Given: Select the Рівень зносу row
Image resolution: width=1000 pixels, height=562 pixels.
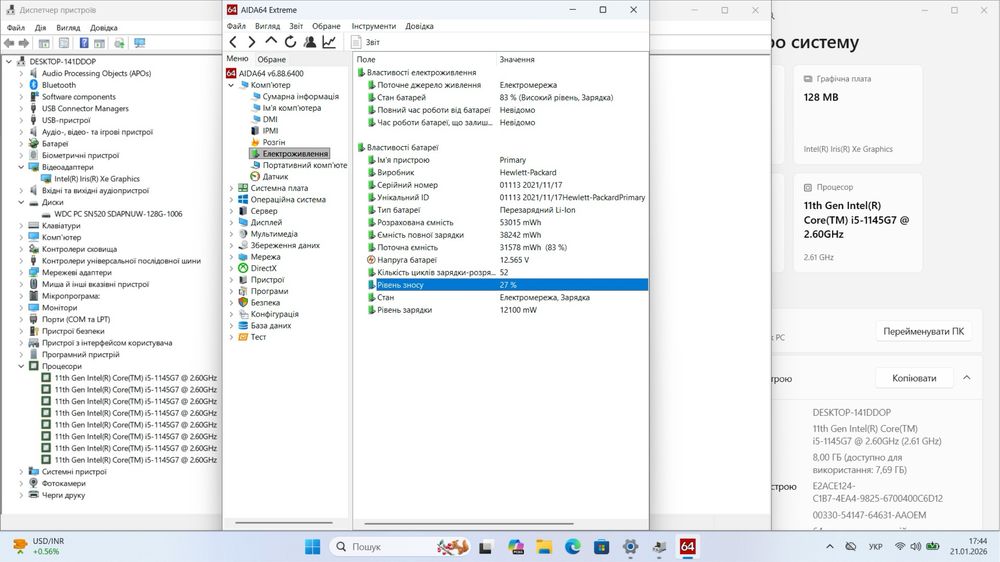Looking at the screenshot, I should tap(508, 285).
